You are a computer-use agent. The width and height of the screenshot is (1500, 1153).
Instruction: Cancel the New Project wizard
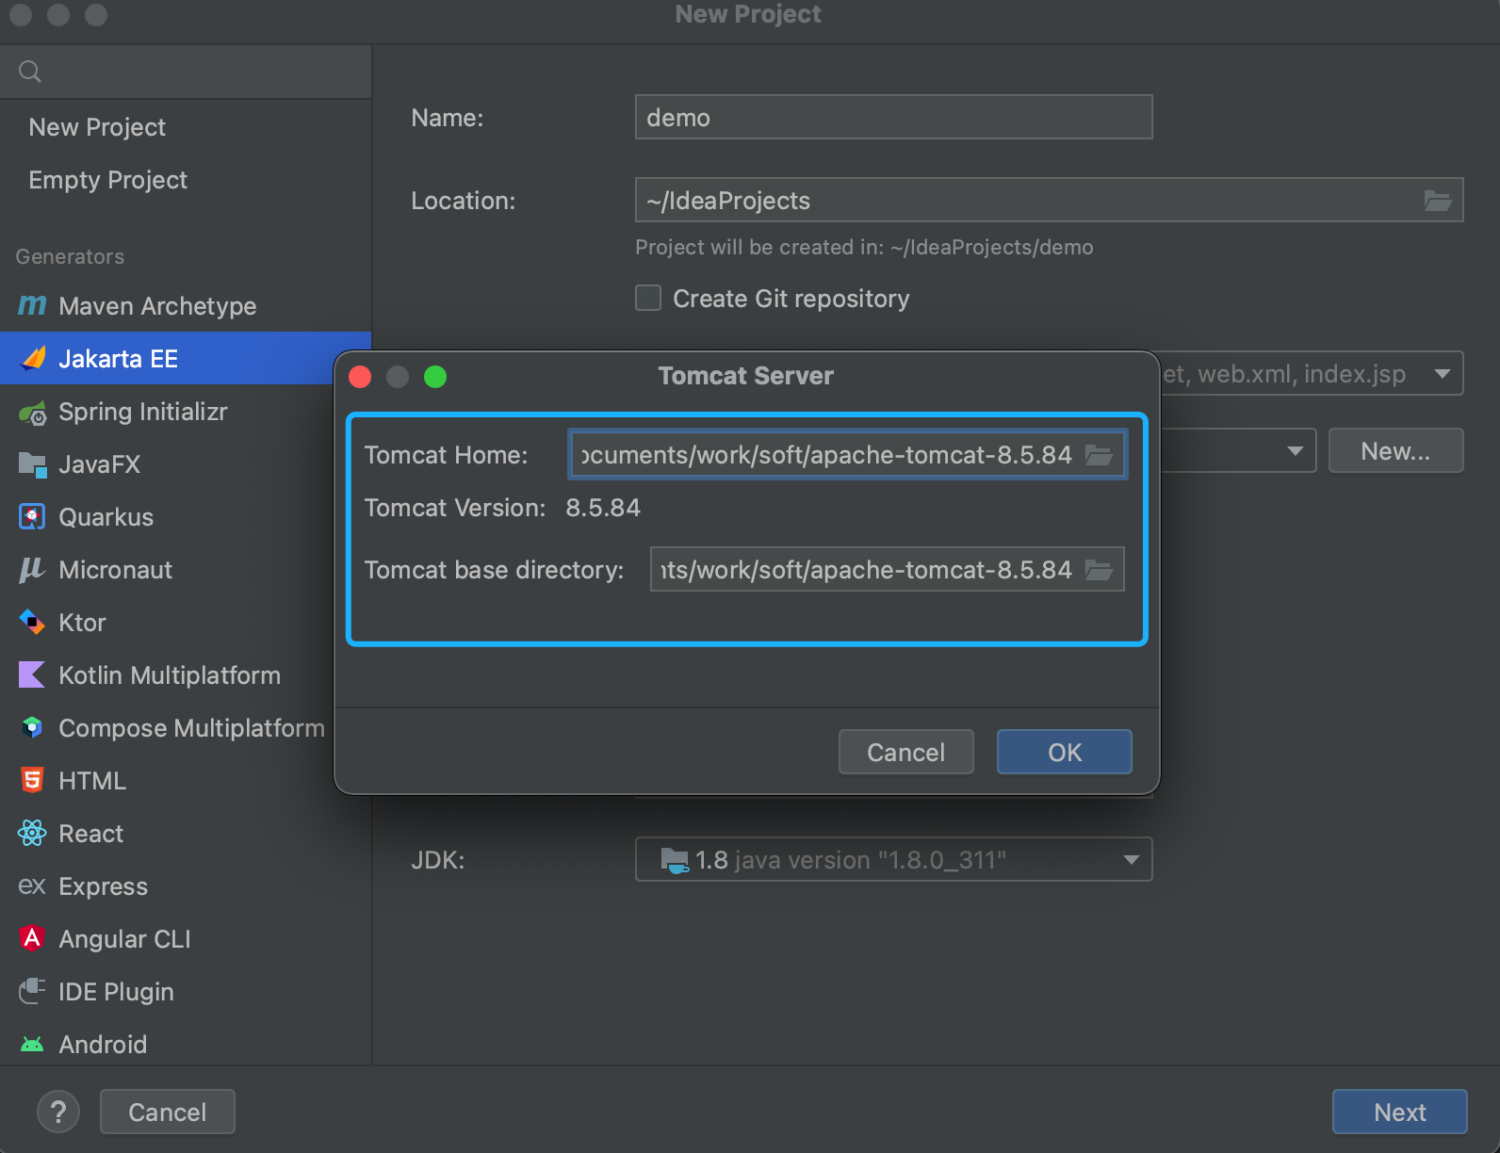(x=167, y=1112)
